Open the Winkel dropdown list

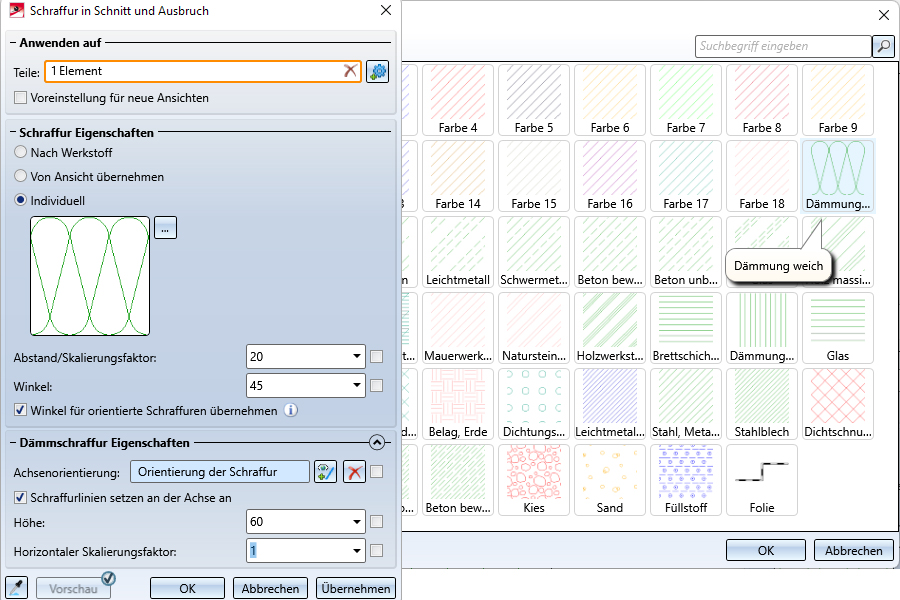point(358,385)
